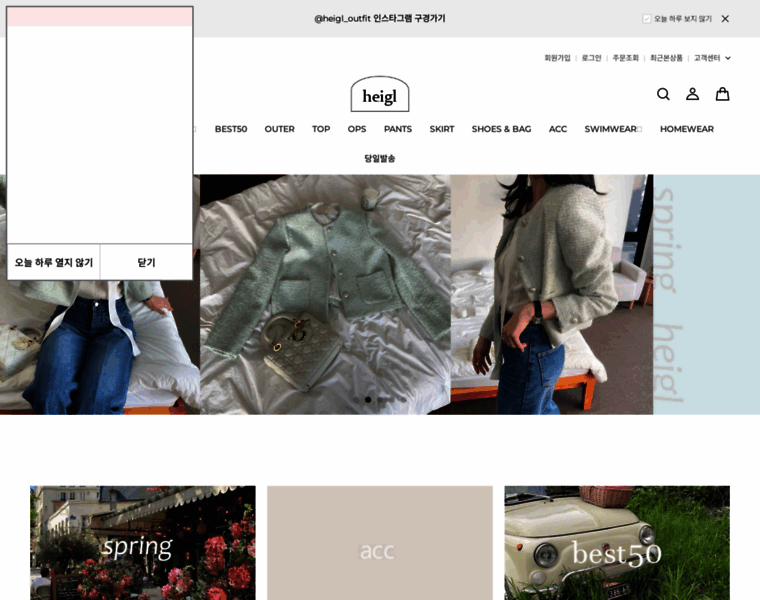Open the HOMEWEAR menu

(x=687, y=129)
